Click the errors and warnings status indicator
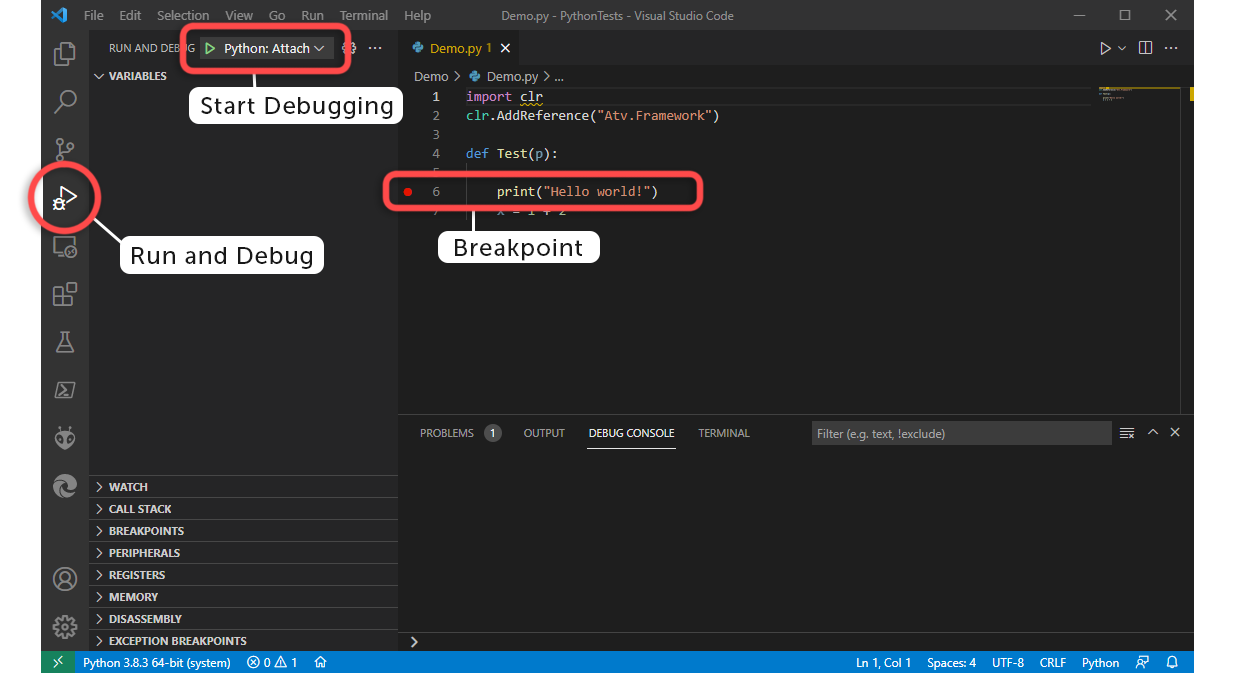The width and height of the screenshot is (1235, 673). pos(272,662)
